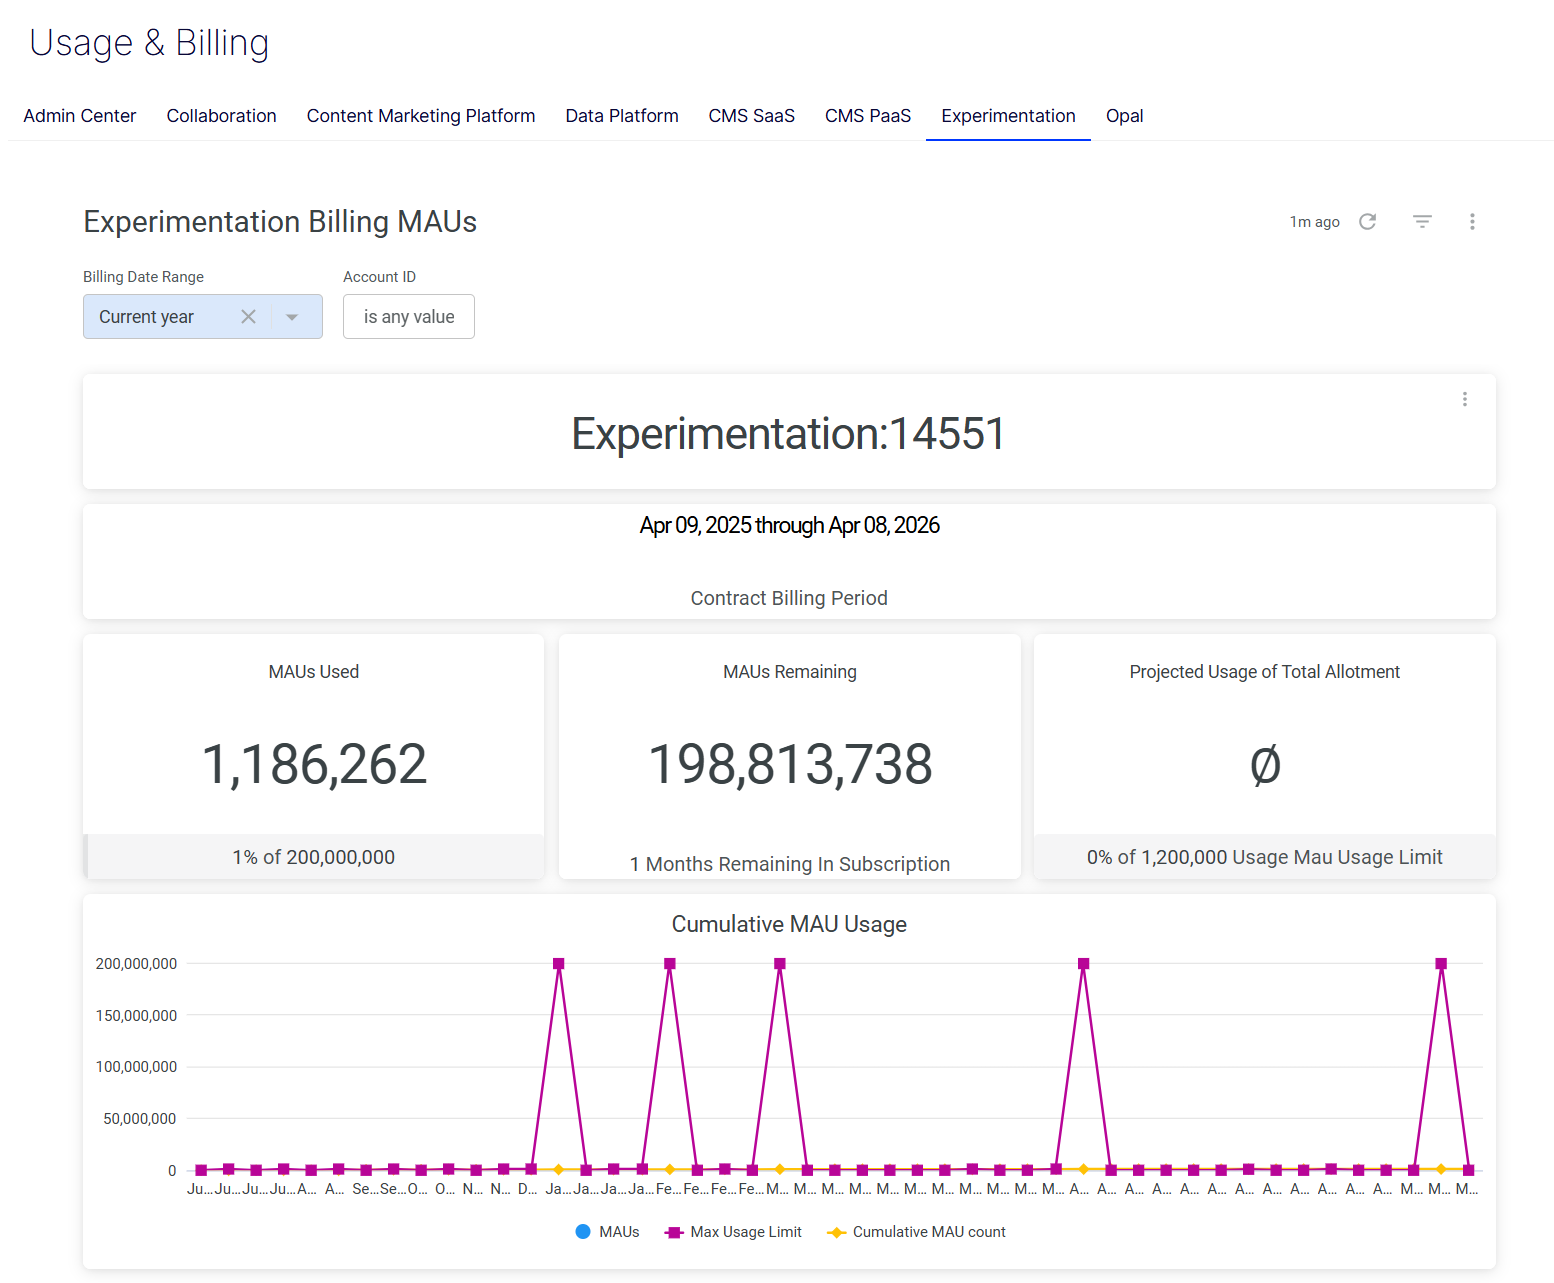Click the refresh dashboard icon
Image resolution: width=1554 pixels, height=1283 pixels.
click(1368, 221)
